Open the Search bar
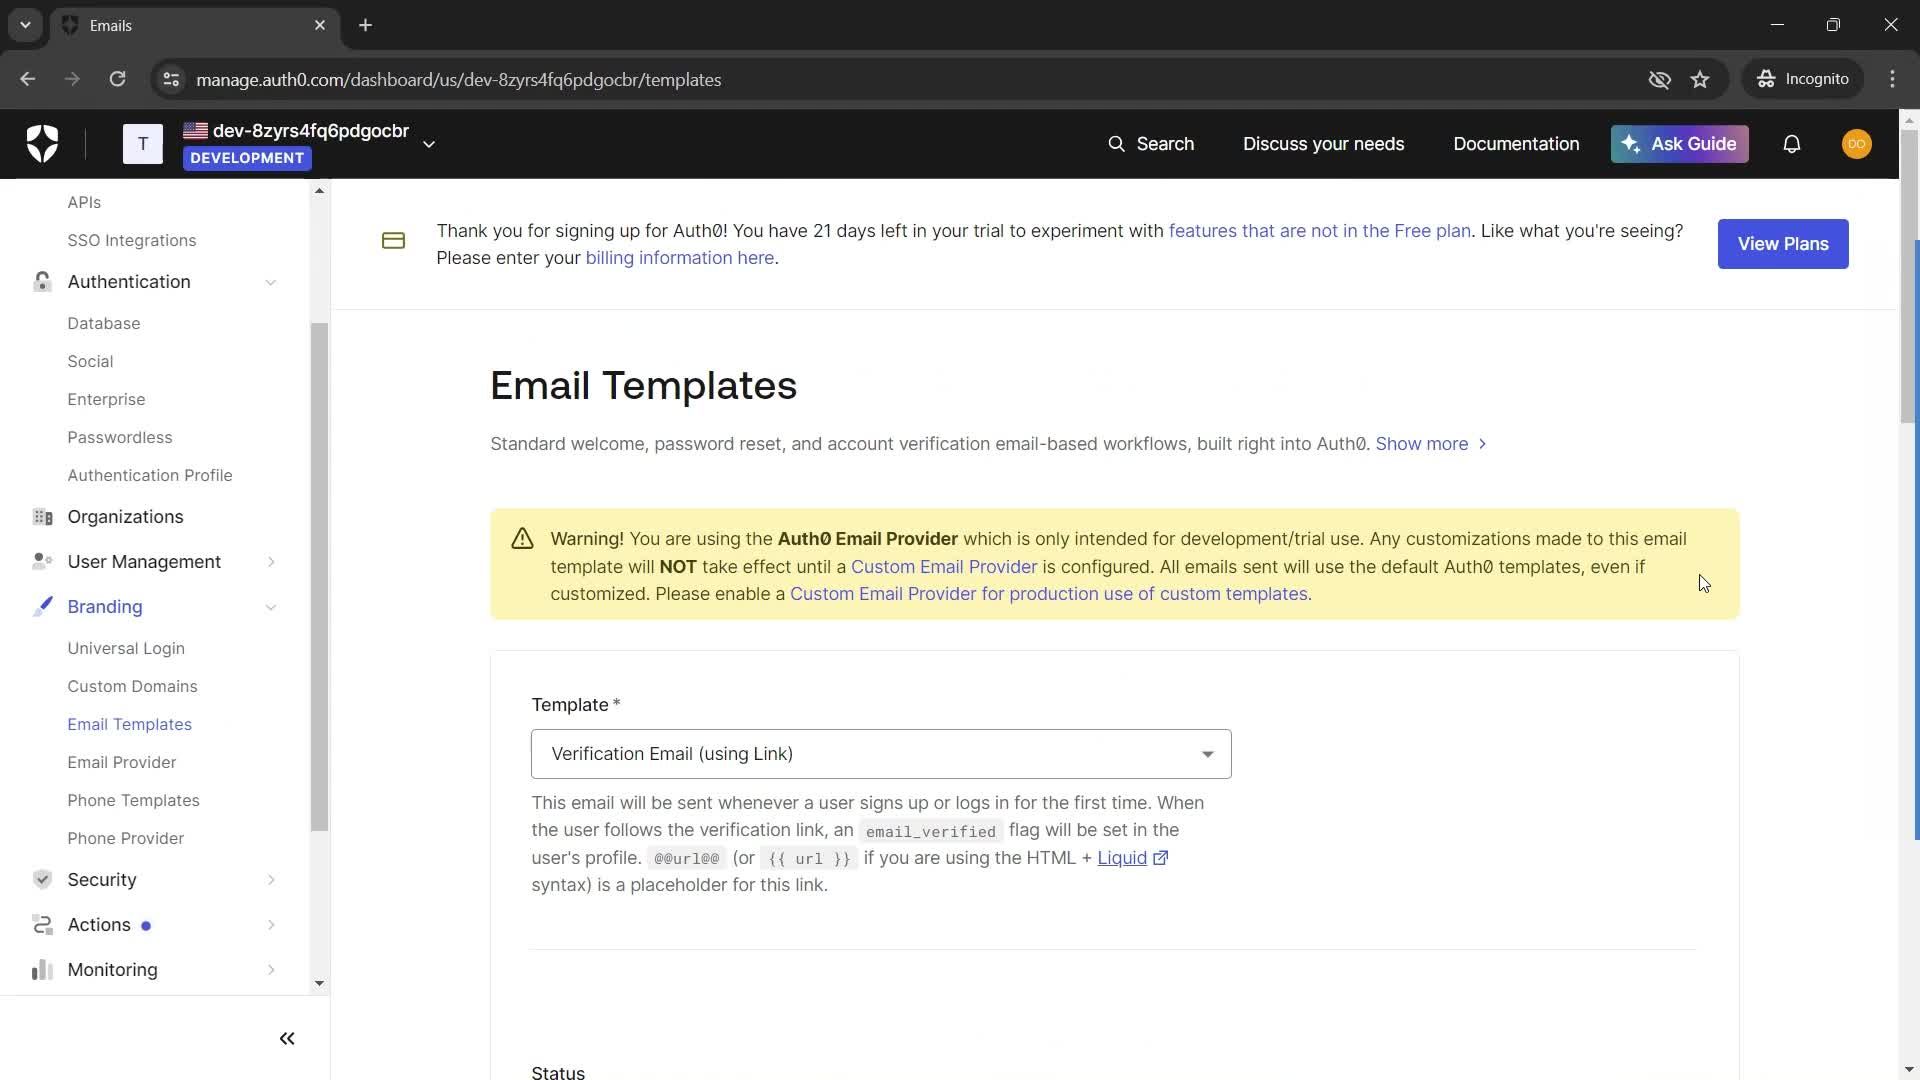 (x=1151, y=144)
